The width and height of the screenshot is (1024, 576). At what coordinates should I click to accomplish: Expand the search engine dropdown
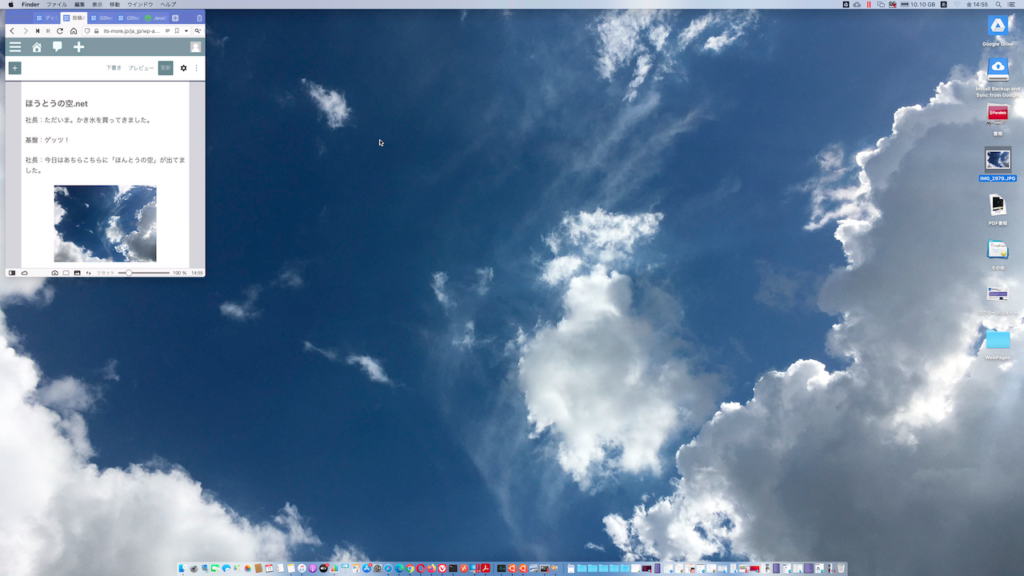click(x=198, y=31)
